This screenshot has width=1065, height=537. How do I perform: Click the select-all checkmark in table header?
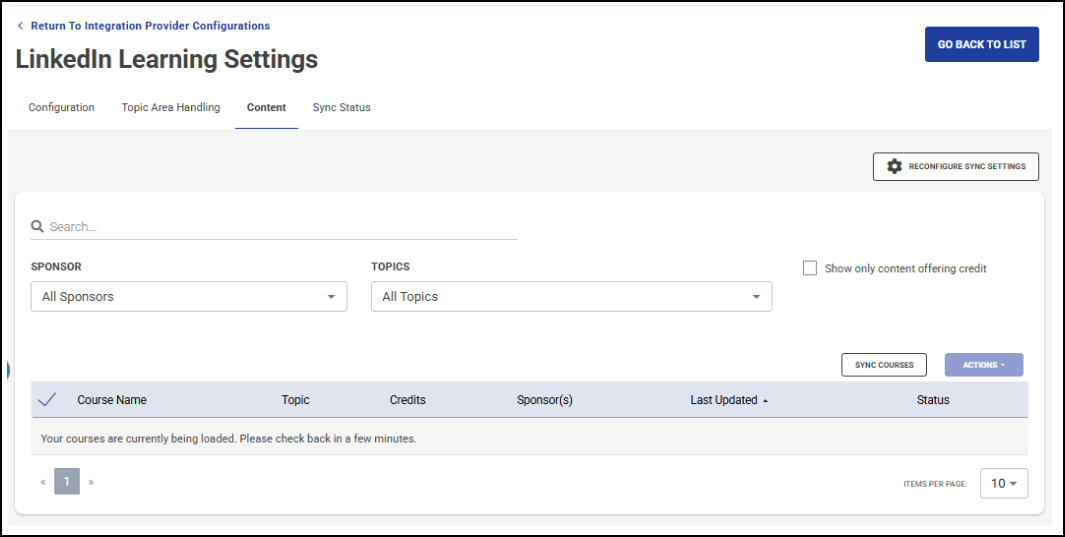[46, 400]
